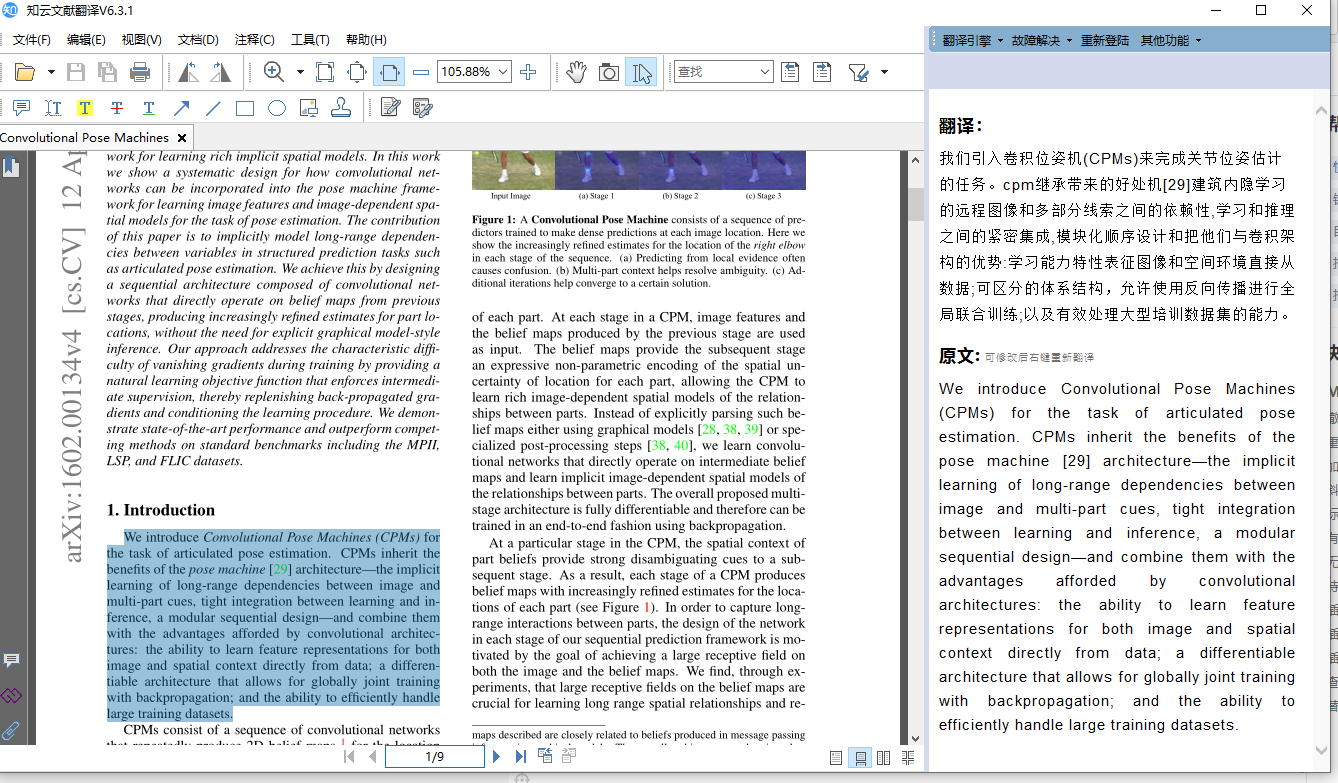Click the funnel search options icon
The height and width of the screenshot is (783, 1338).
click(x=858, y=72)
